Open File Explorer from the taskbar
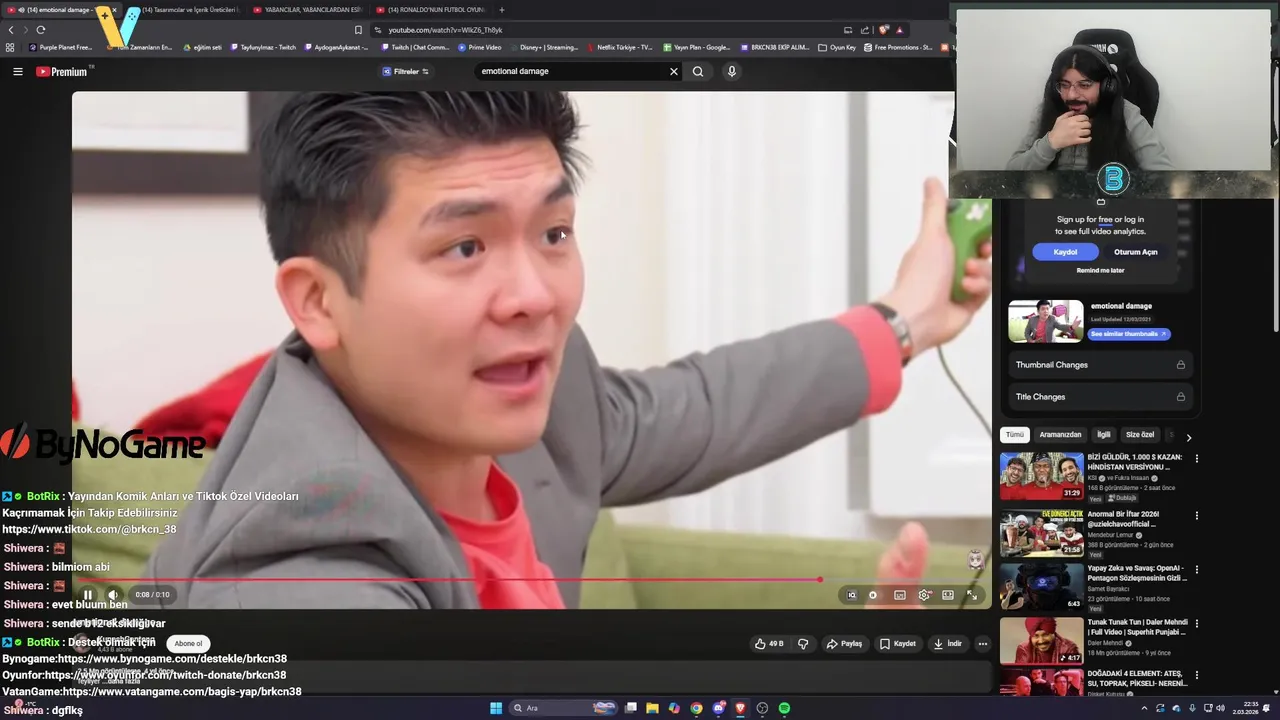Screen dimensions: 1280x720 pyautogui.click(x=652, y=708)
